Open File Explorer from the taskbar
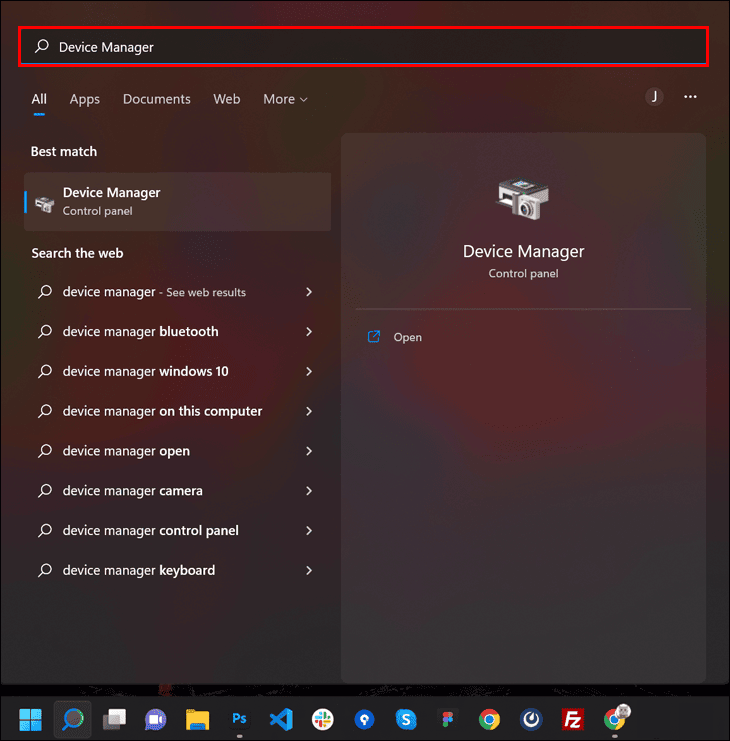This screenshot has height=741, width=730. click(198, 720)
